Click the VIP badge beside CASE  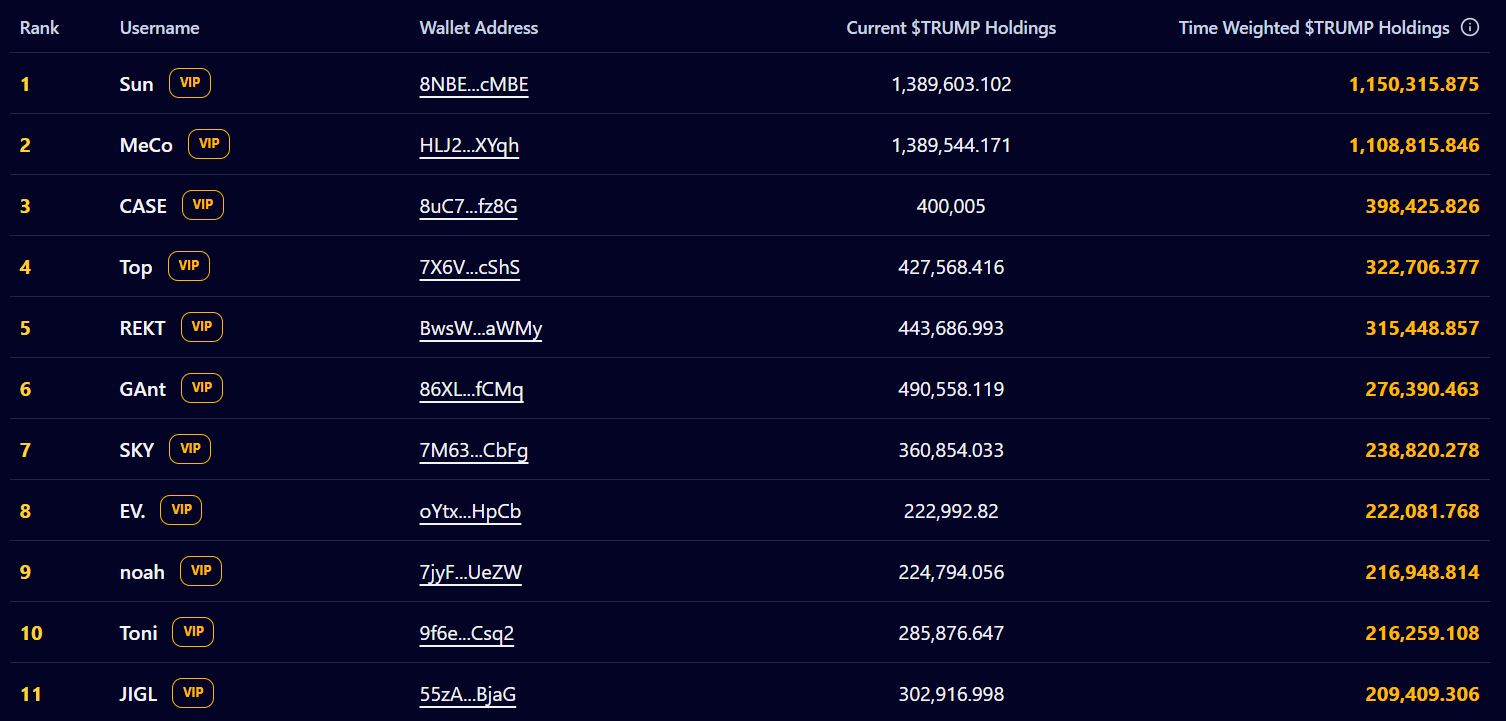coord(203,205)
